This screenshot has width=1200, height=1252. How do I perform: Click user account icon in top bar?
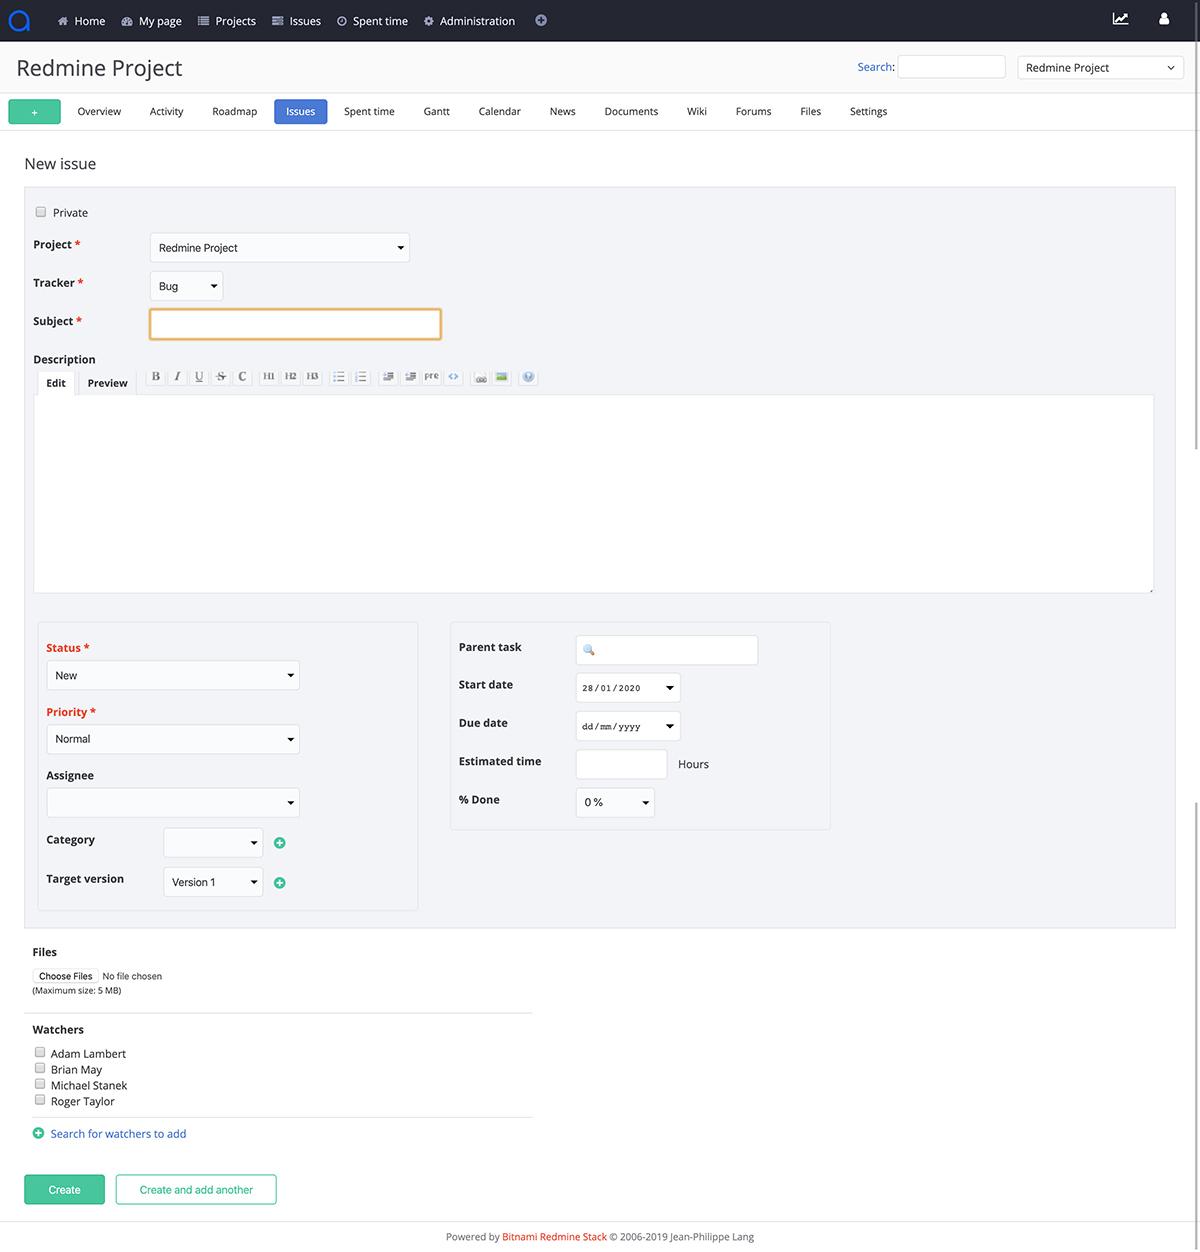pyautogui.click(x=1163, y=19)
